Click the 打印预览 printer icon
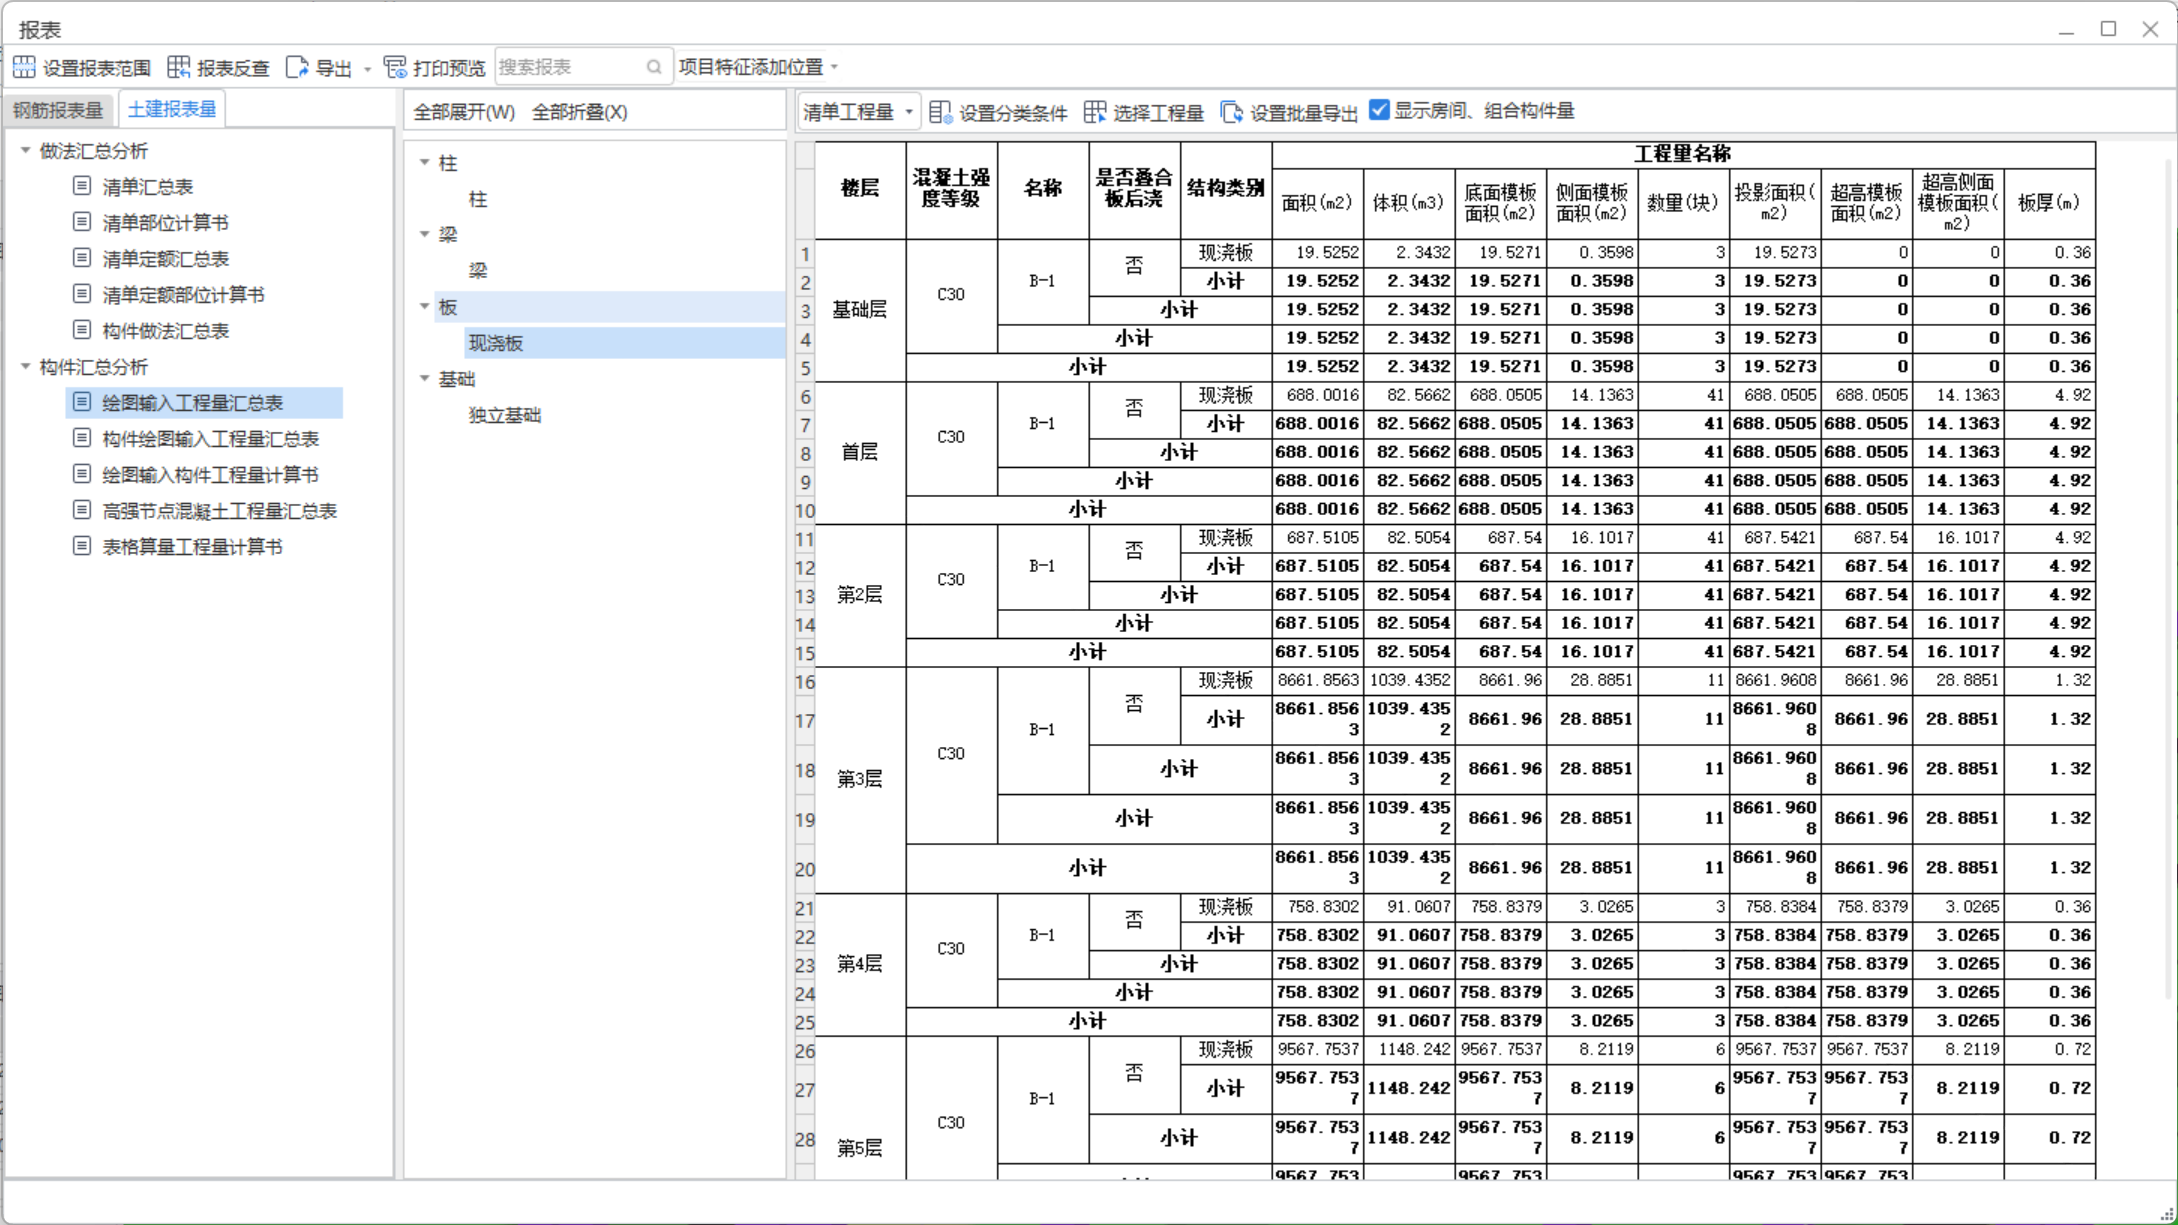Screen dimensions: 2178x1225 pyautogui.click(x=395, y=67)
